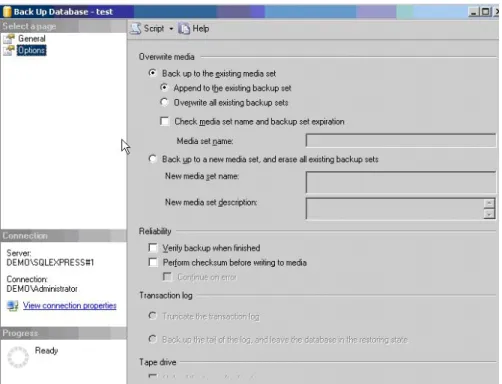Click the Media set name field
This screenshot has width=502, height=384.
401,140
